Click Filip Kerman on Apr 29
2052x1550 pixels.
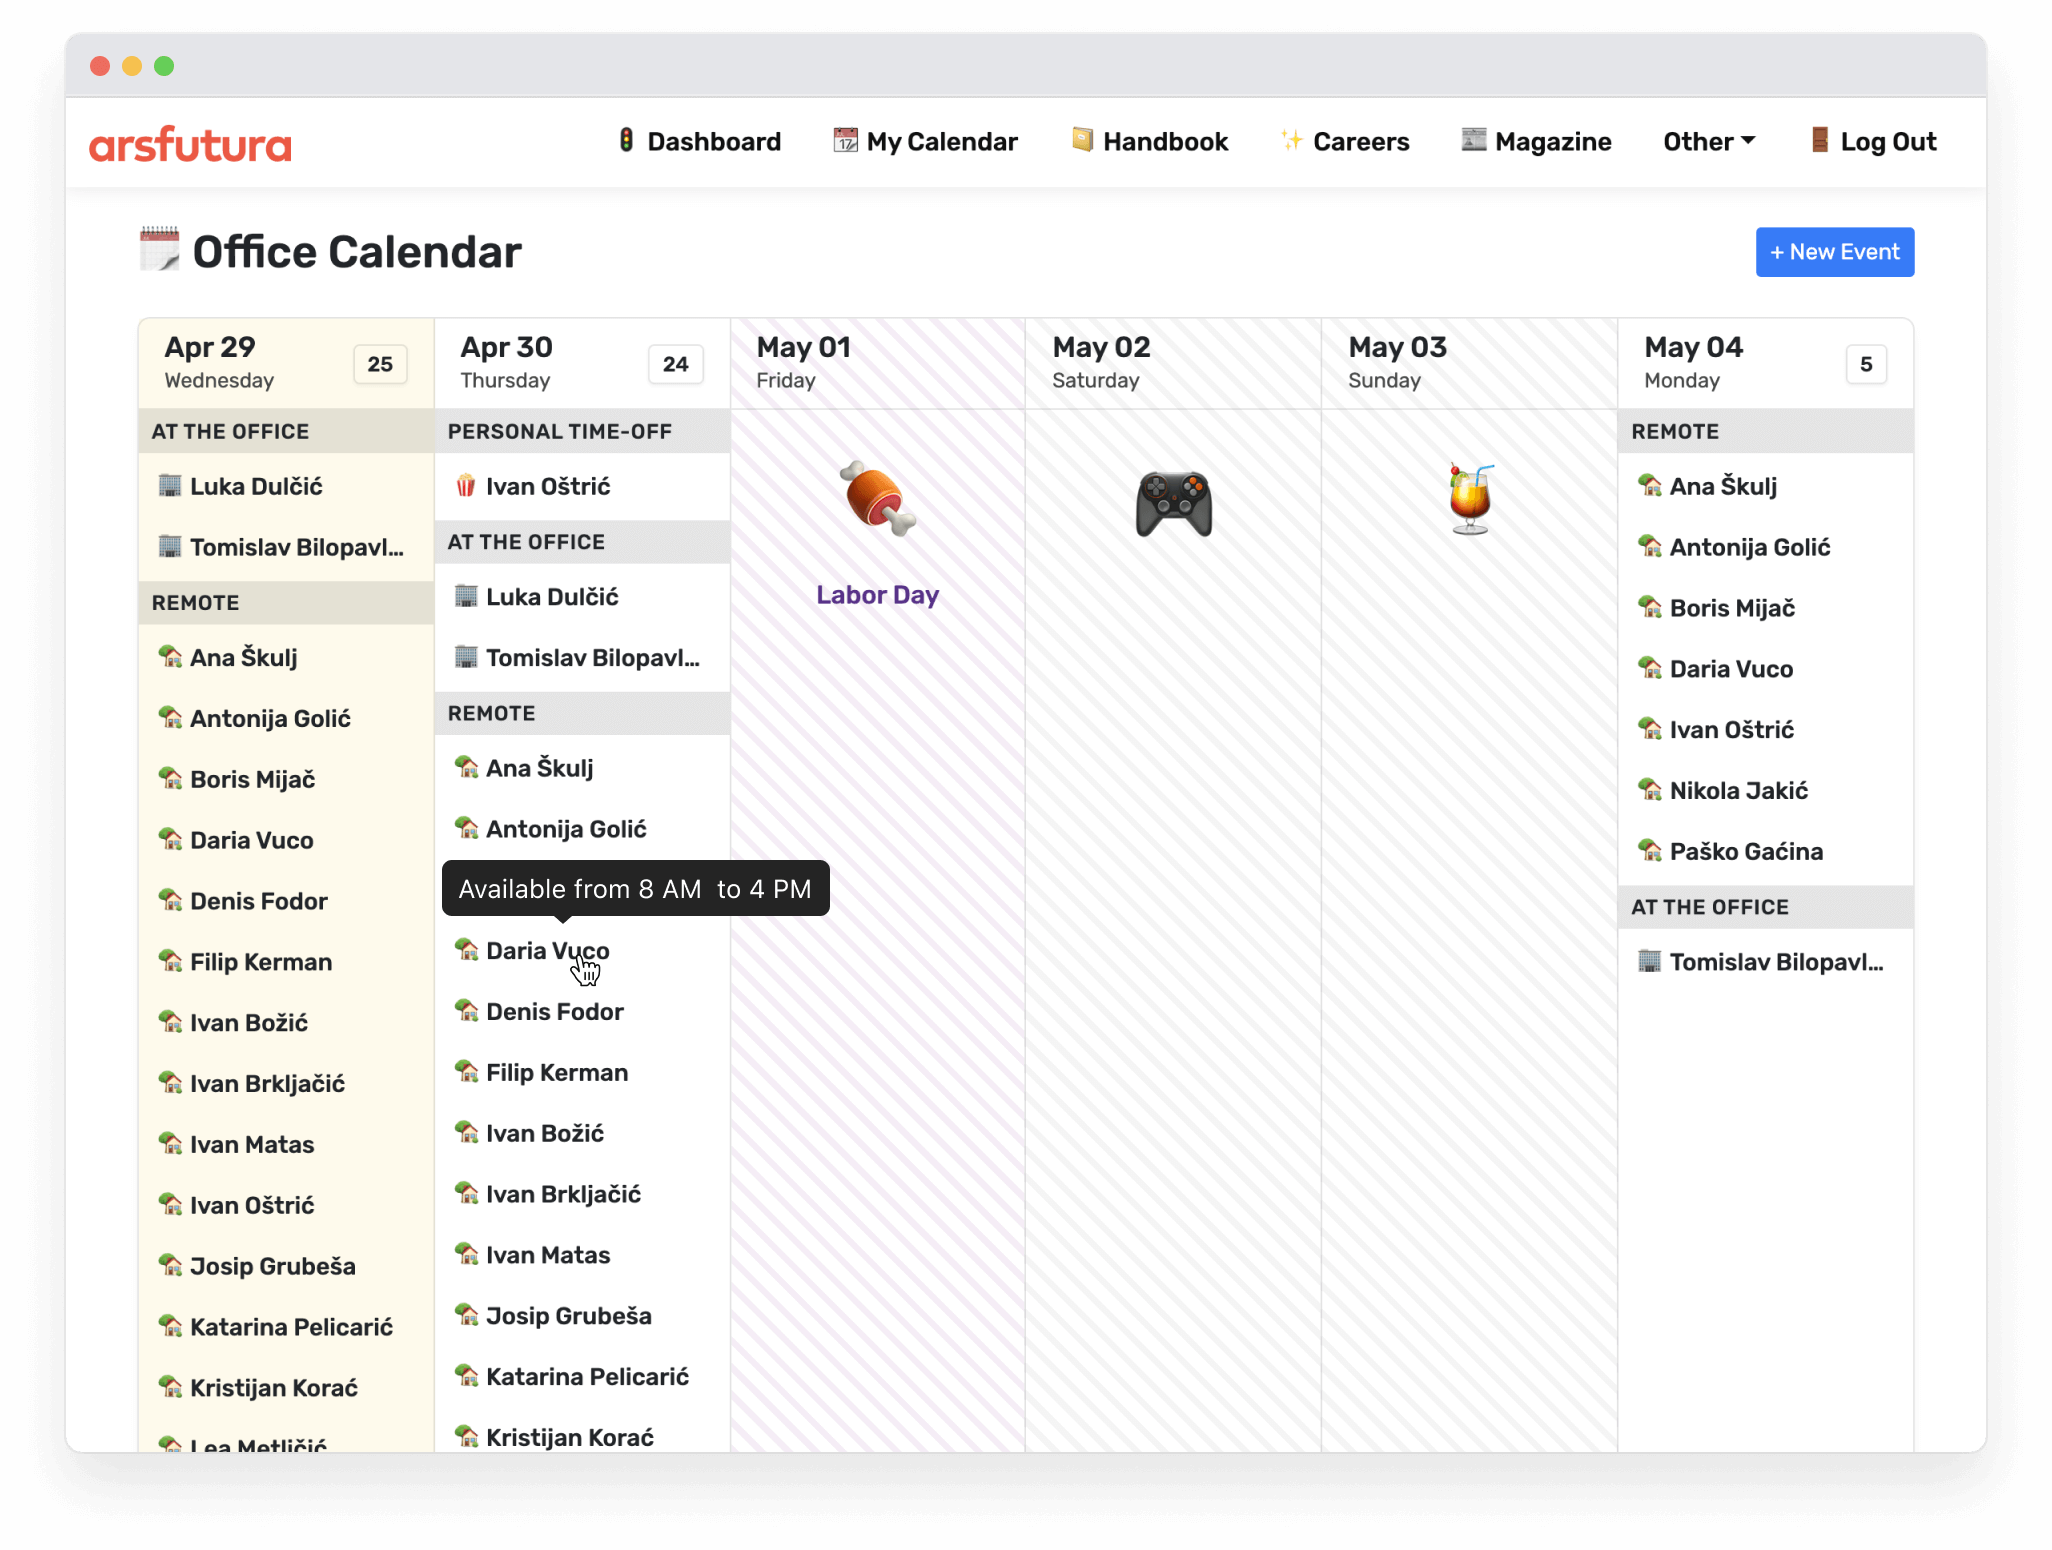tap(261, 962)
